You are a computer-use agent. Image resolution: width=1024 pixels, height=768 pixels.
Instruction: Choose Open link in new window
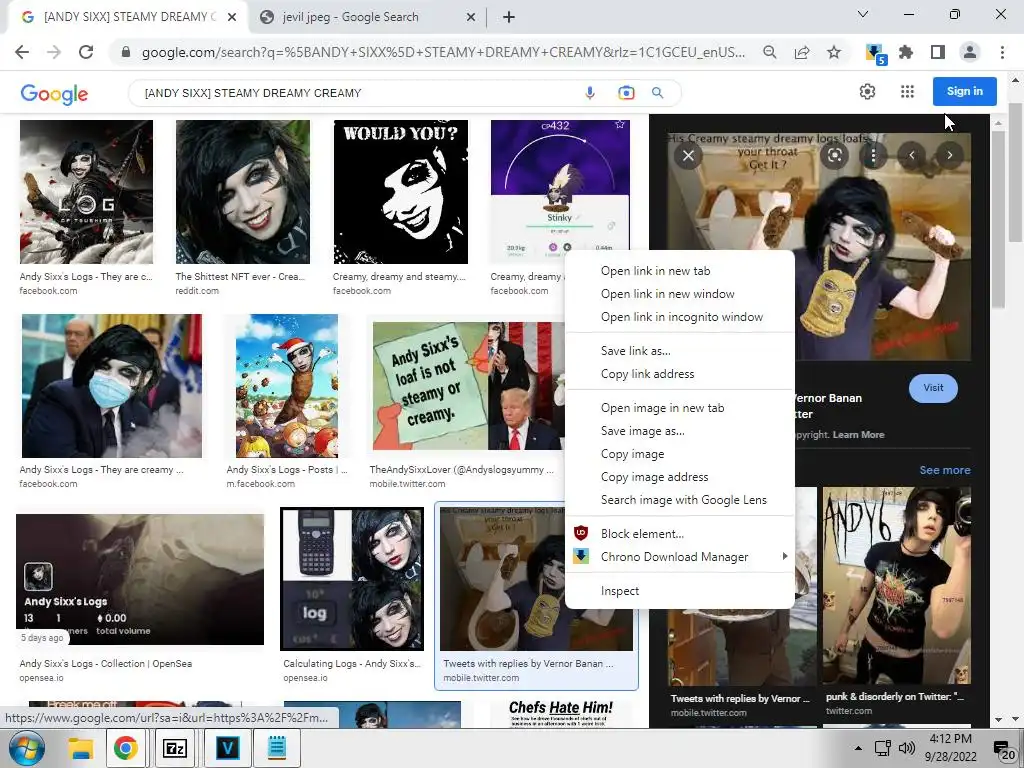click(x=680, y=294)
